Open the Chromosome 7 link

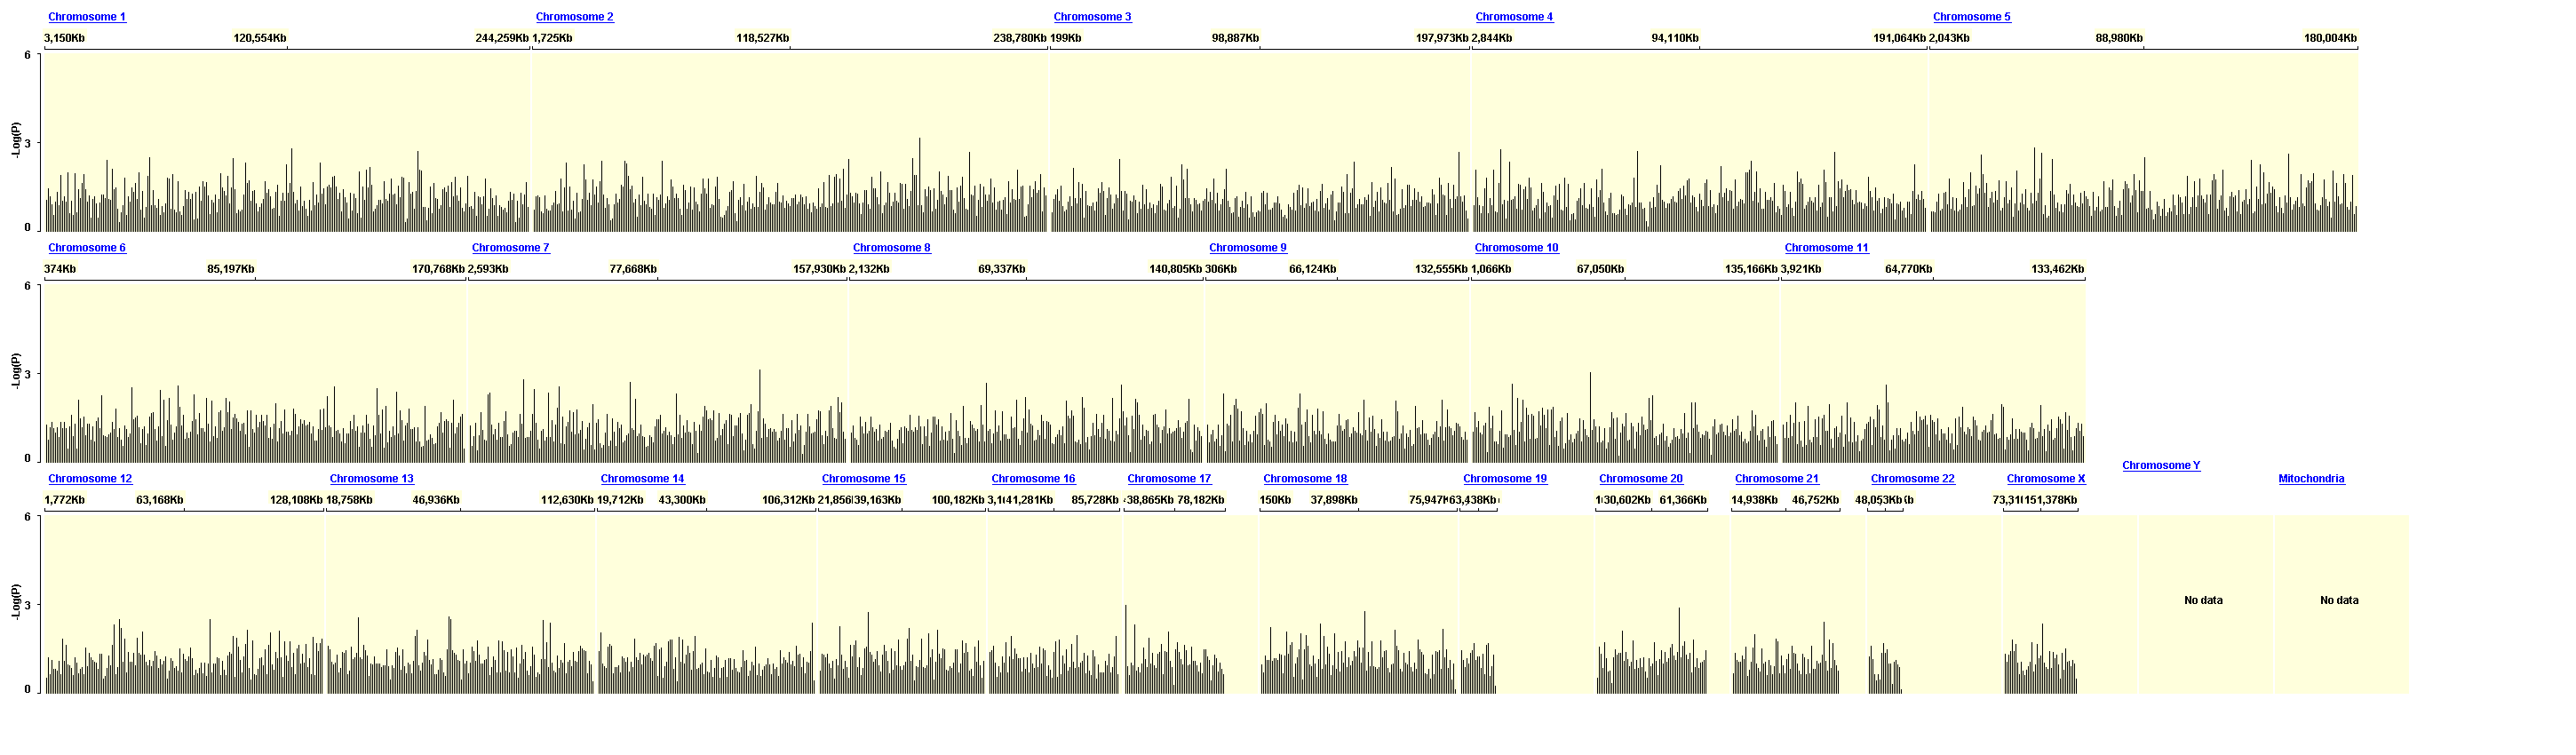511,248
